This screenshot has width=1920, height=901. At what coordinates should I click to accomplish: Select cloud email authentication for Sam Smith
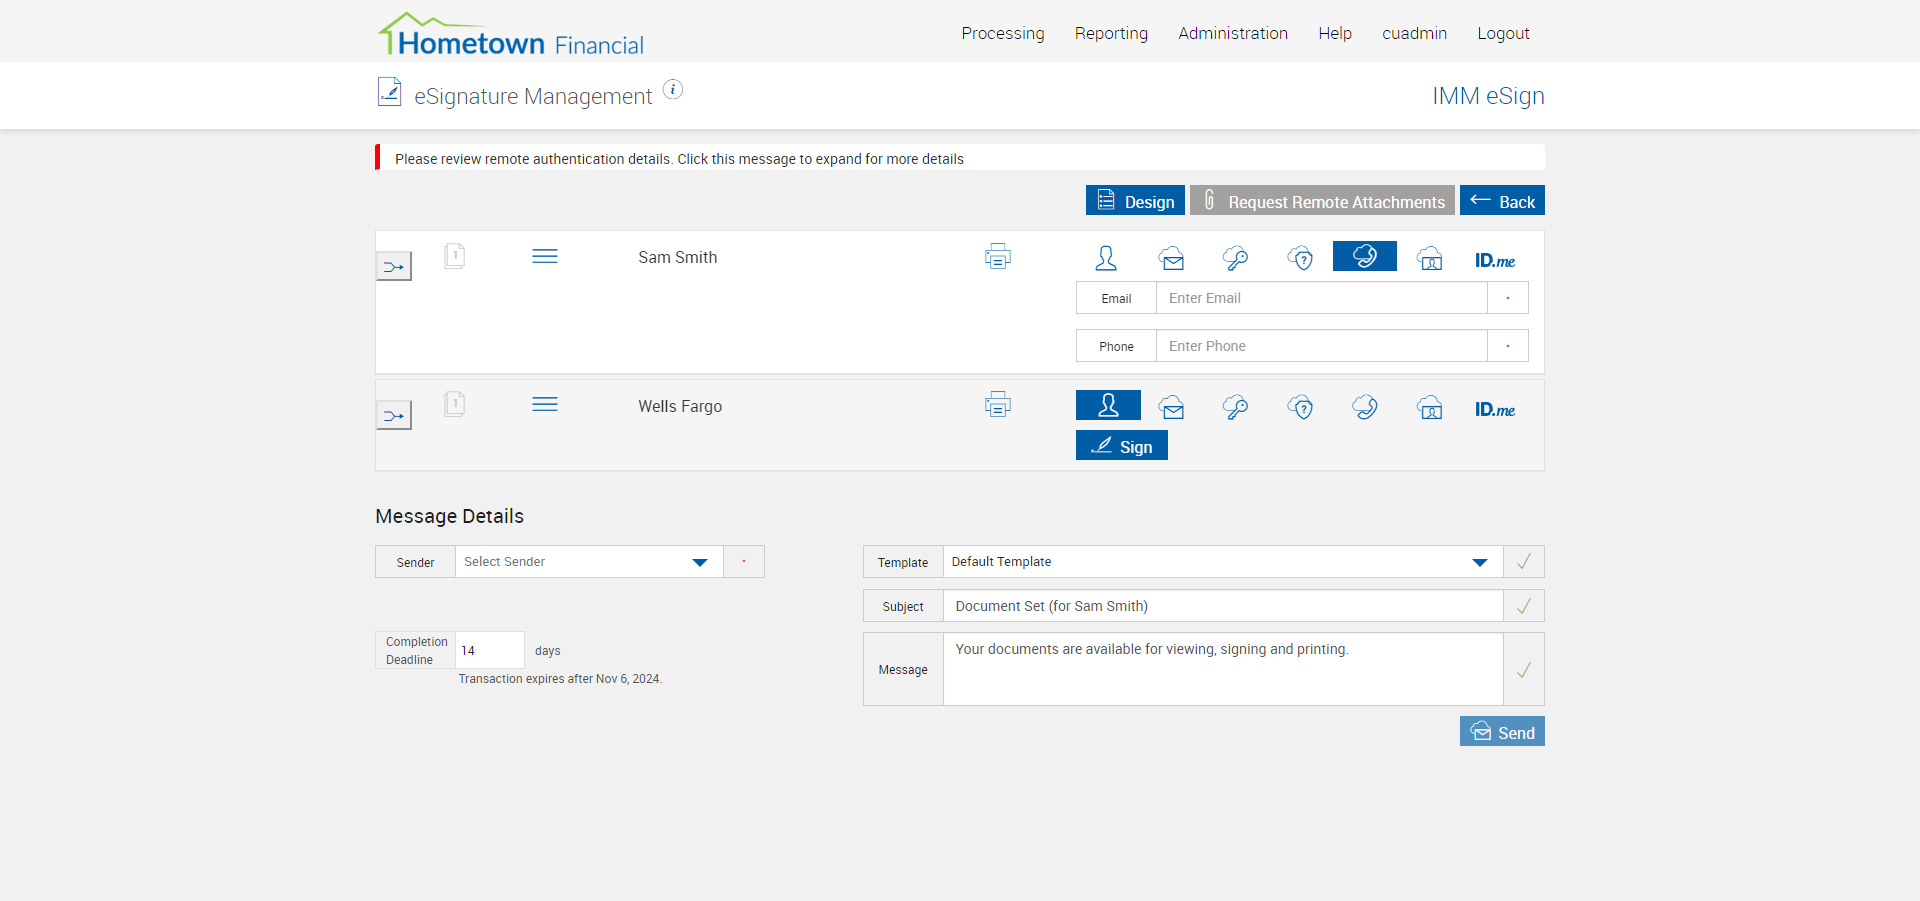point(1172,258)
